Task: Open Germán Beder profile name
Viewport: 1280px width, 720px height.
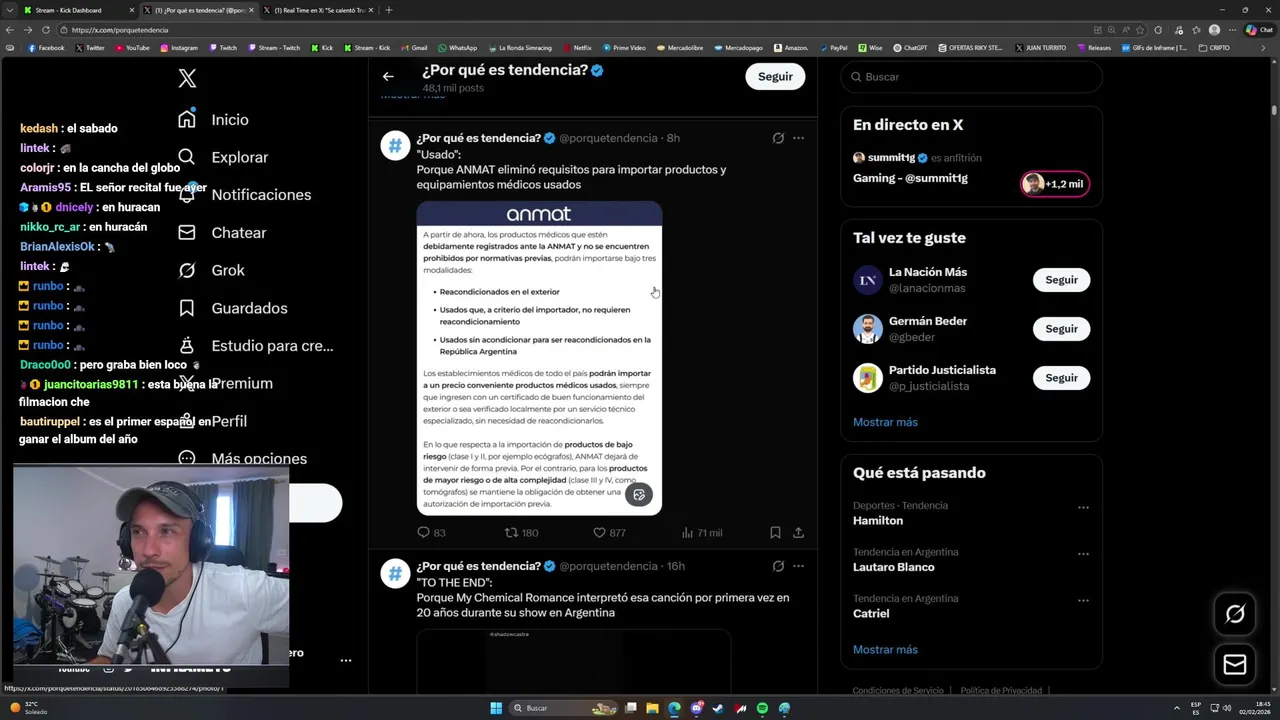Action: [x=928, y=321]
